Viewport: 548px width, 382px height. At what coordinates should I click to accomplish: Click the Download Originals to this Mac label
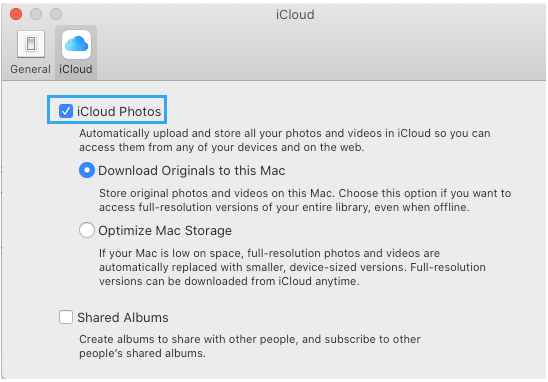point(192,171)
